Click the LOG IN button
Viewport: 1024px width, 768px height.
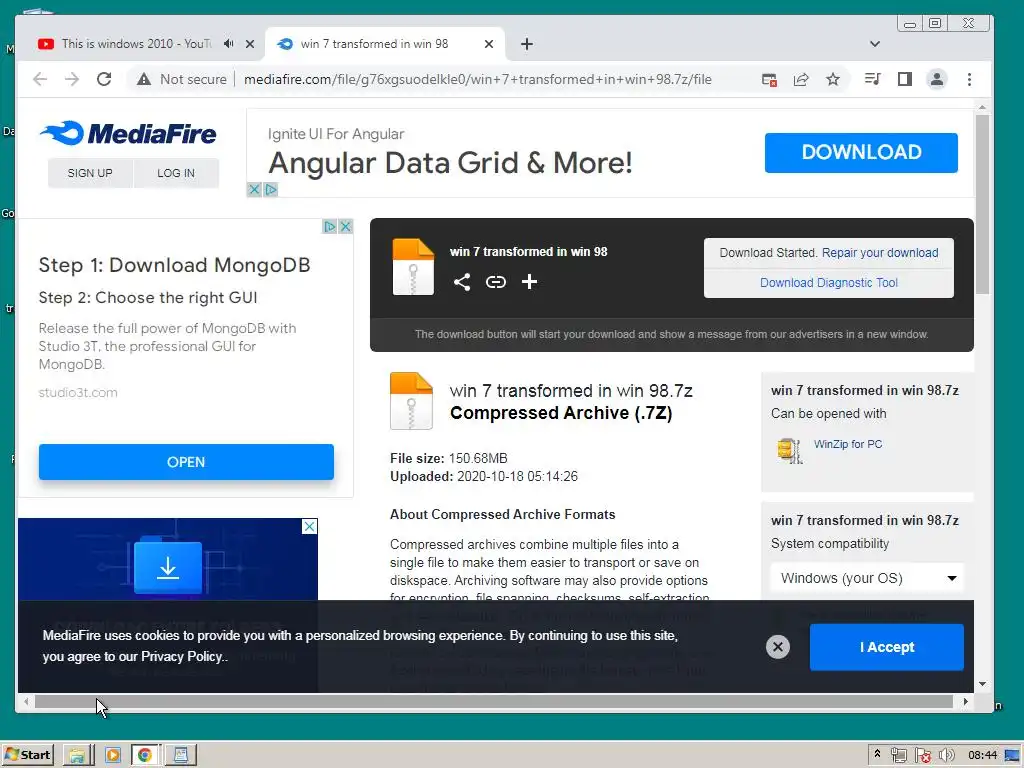point(176,173)
